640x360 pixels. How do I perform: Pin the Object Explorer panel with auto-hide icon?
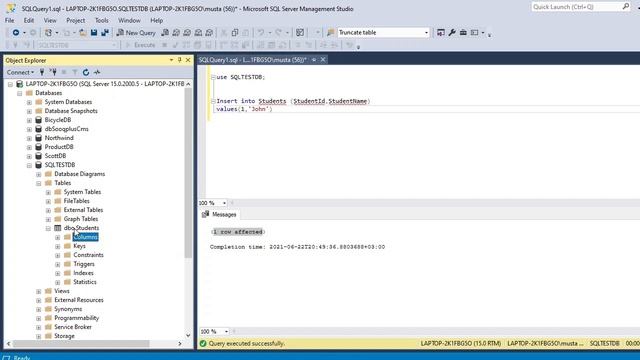tap(180, 60)
